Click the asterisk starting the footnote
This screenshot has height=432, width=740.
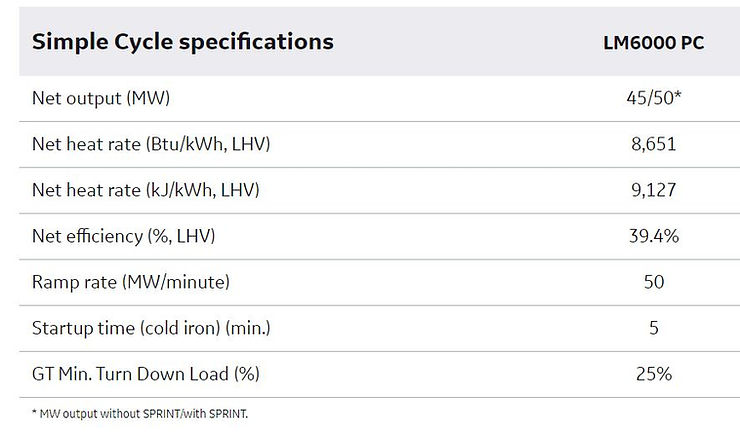click(35, 411)
